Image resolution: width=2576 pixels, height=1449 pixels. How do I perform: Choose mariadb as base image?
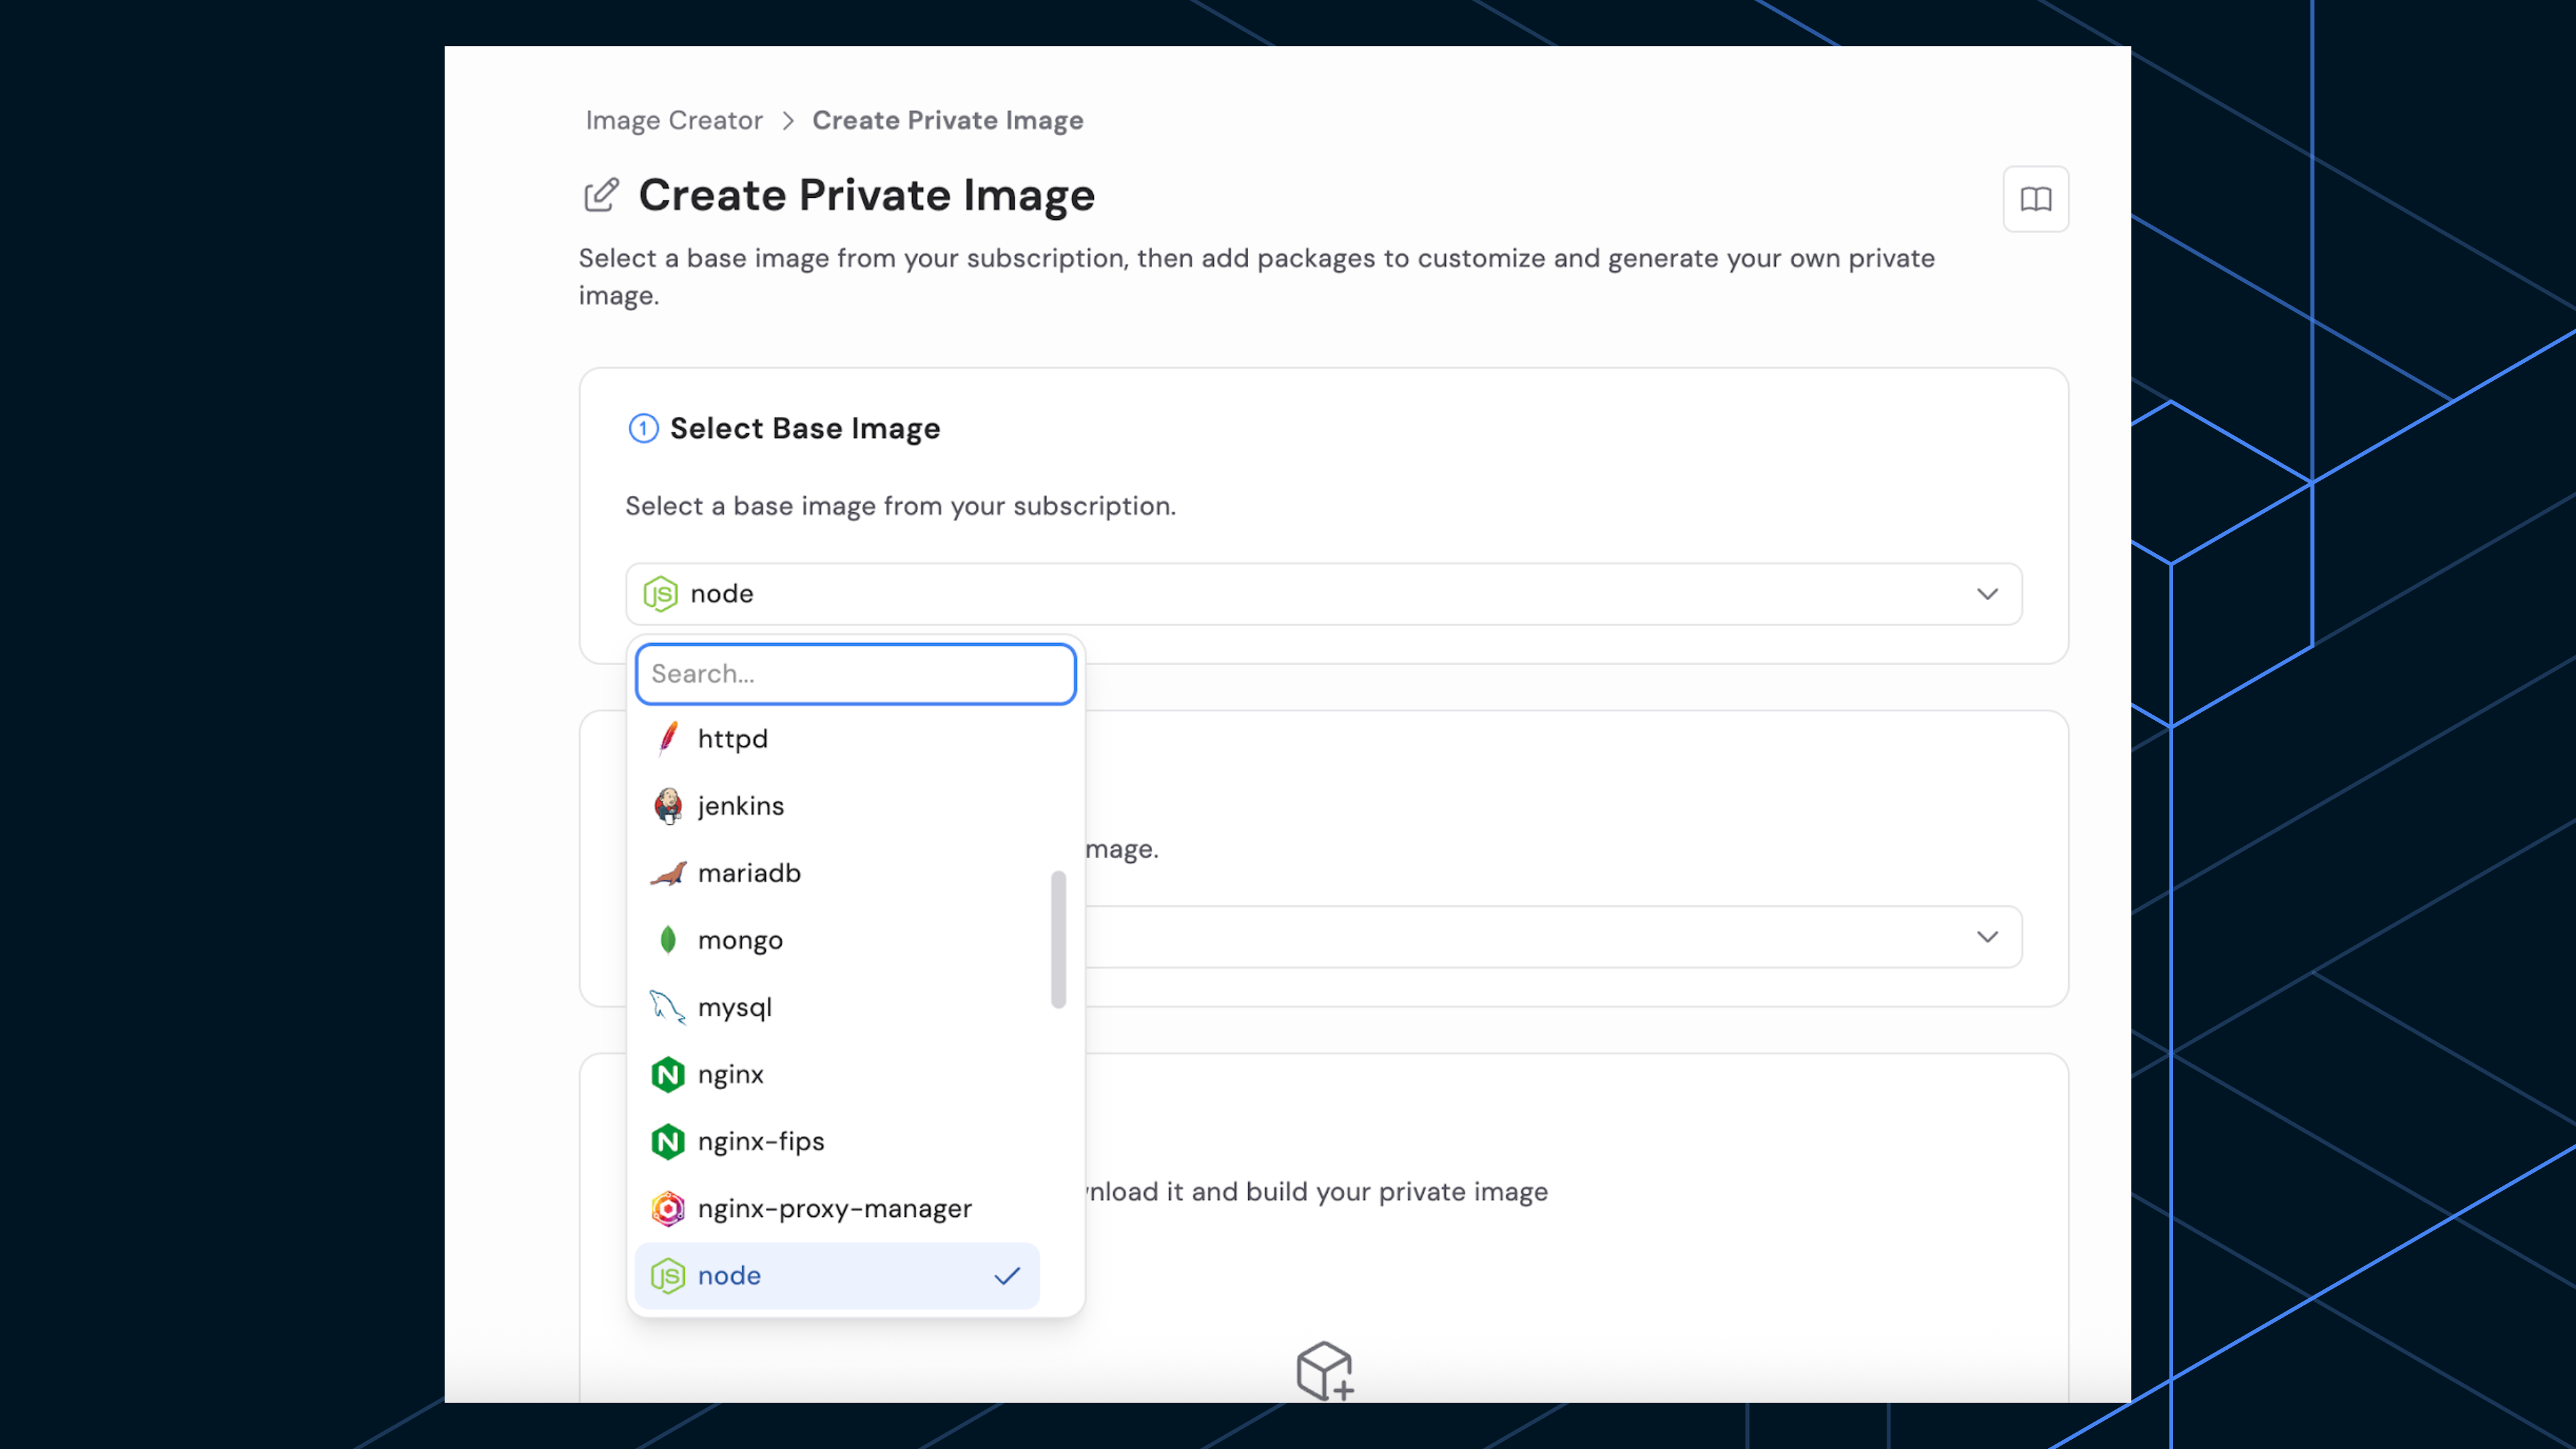pyautogui.click(x=838, y=873)
